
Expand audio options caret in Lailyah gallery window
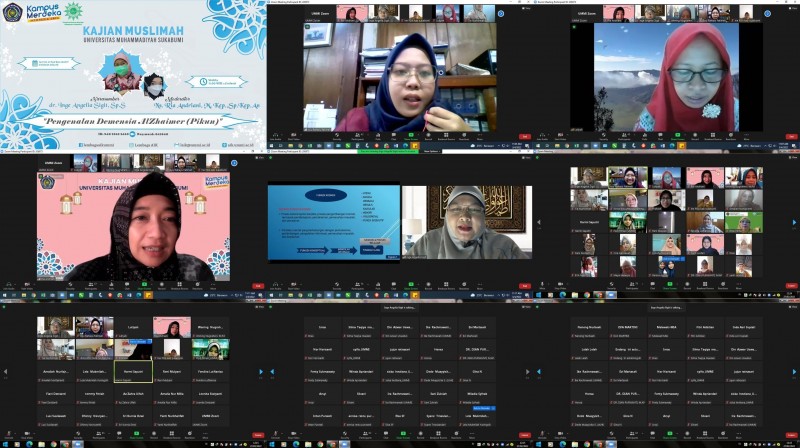point(15,433)
